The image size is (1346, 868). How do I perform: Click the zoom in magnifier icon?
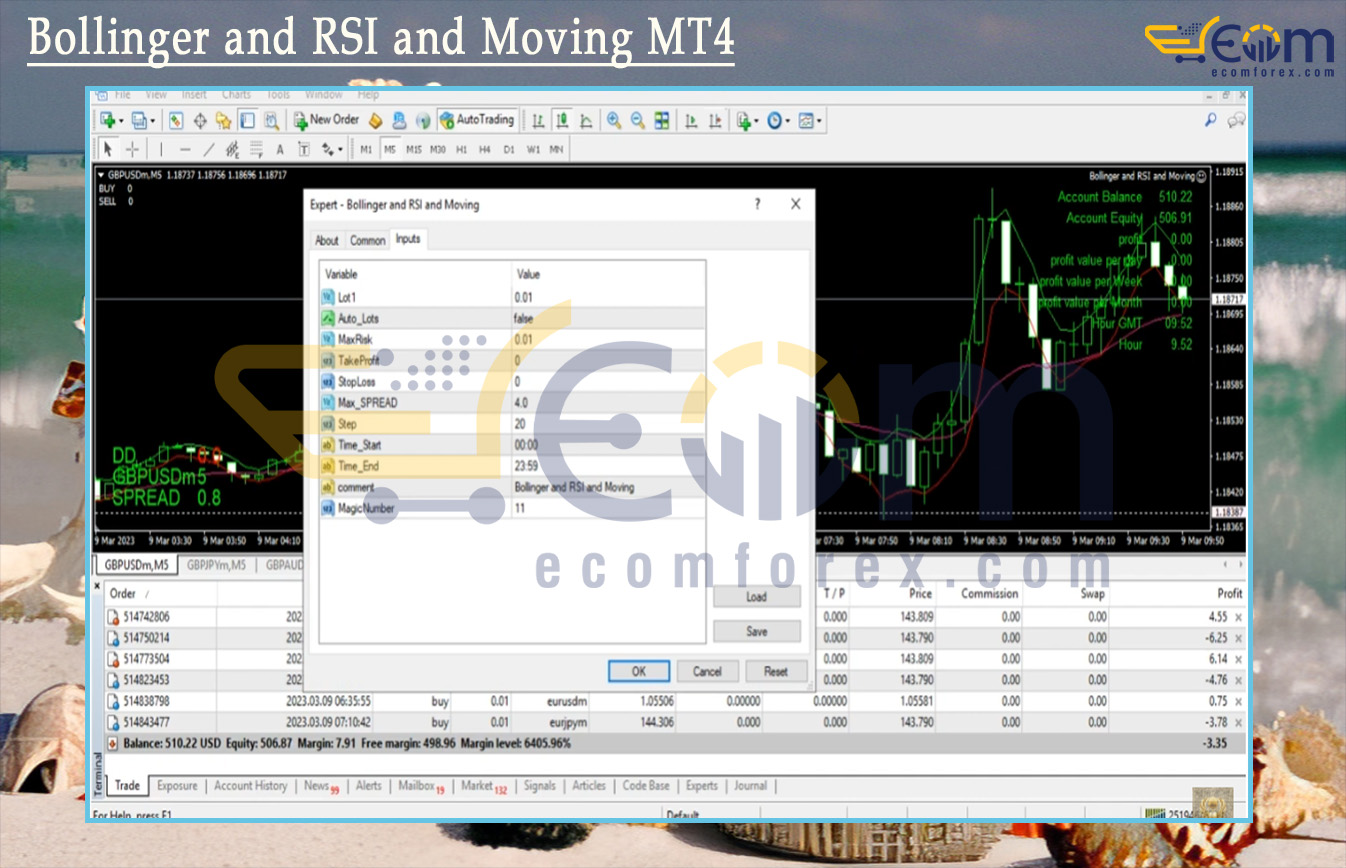[x=614, y=120]
